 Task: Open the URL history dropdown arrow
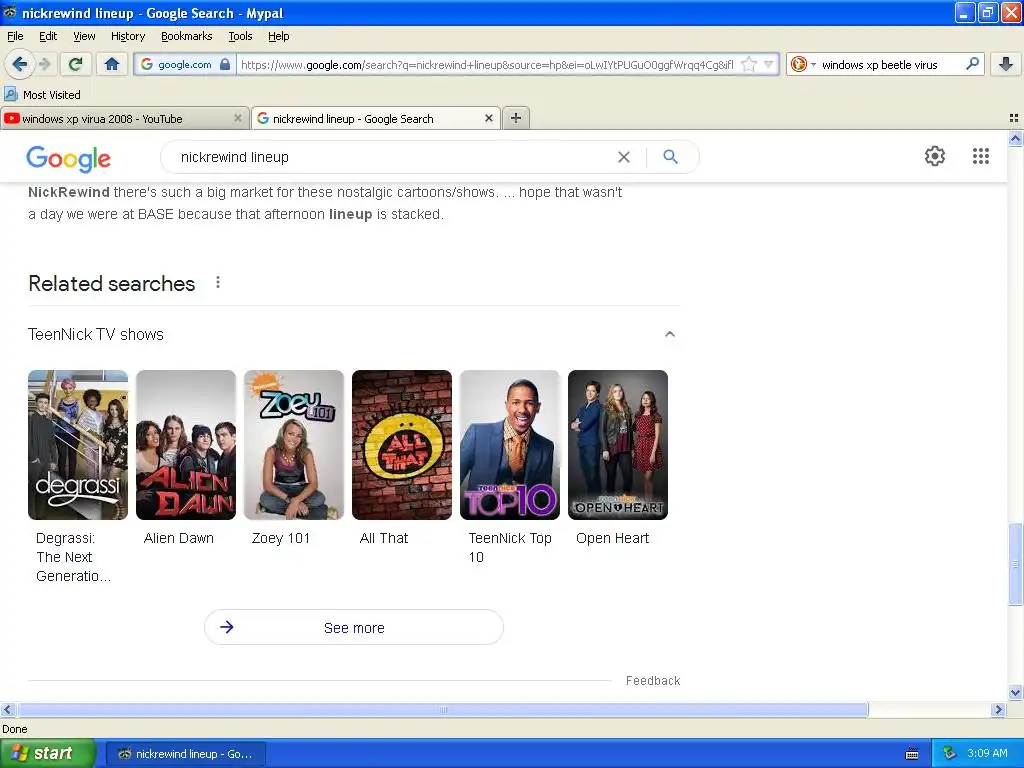tap(769, 64)
